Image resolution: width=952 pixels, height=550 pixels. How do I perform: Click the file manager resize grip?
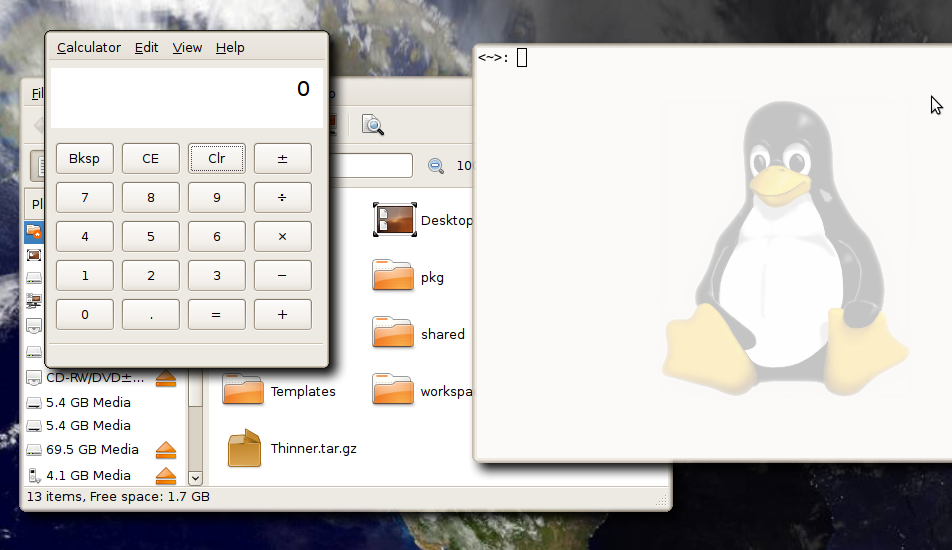[x=661, y=500]
